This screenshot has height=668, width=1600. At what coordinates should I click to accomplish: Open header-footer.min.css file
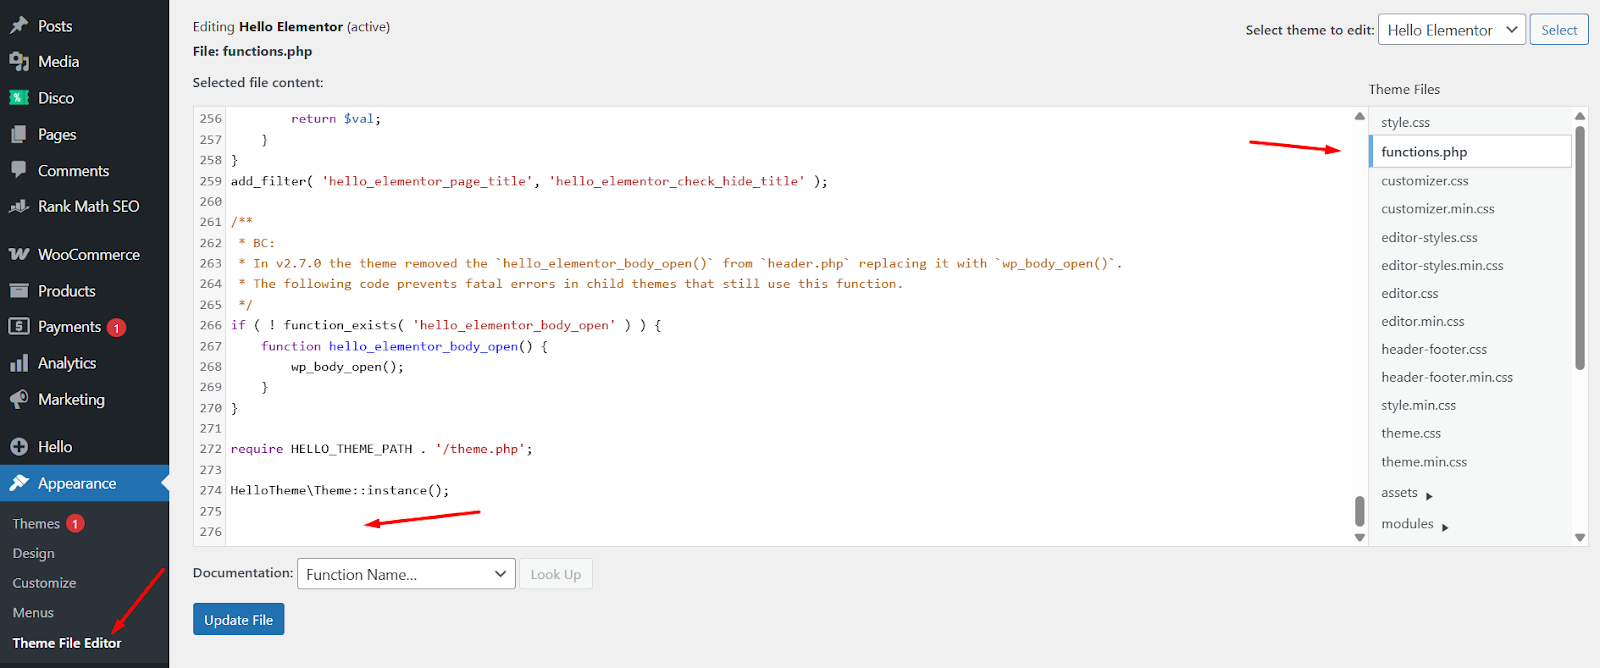tap(1447, 378)
